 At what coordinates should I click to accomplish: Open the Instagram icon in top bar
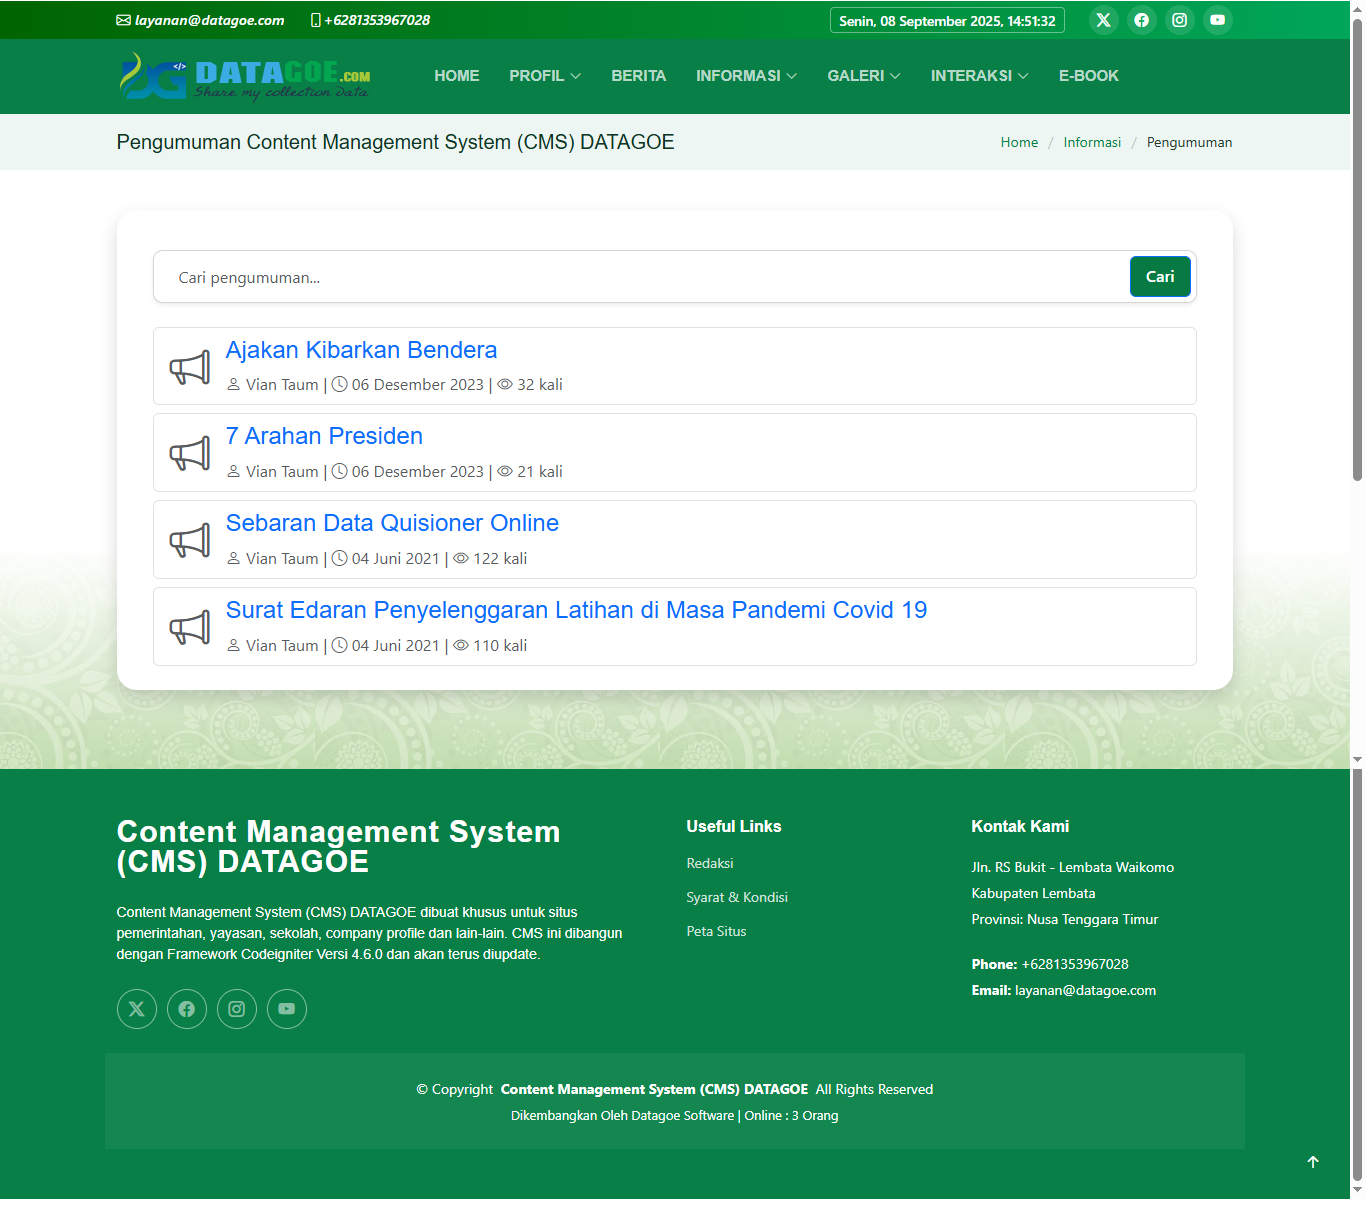coord(1179,20)
